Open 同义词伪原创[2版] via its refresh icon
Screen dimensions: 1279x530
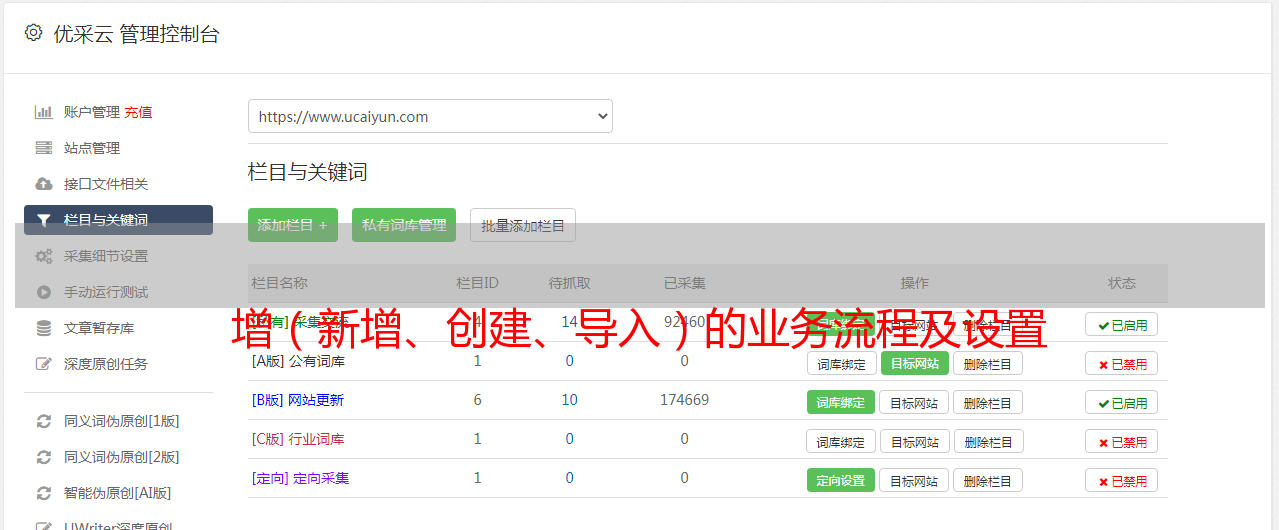pyautogui.click(x=43, y=457)
